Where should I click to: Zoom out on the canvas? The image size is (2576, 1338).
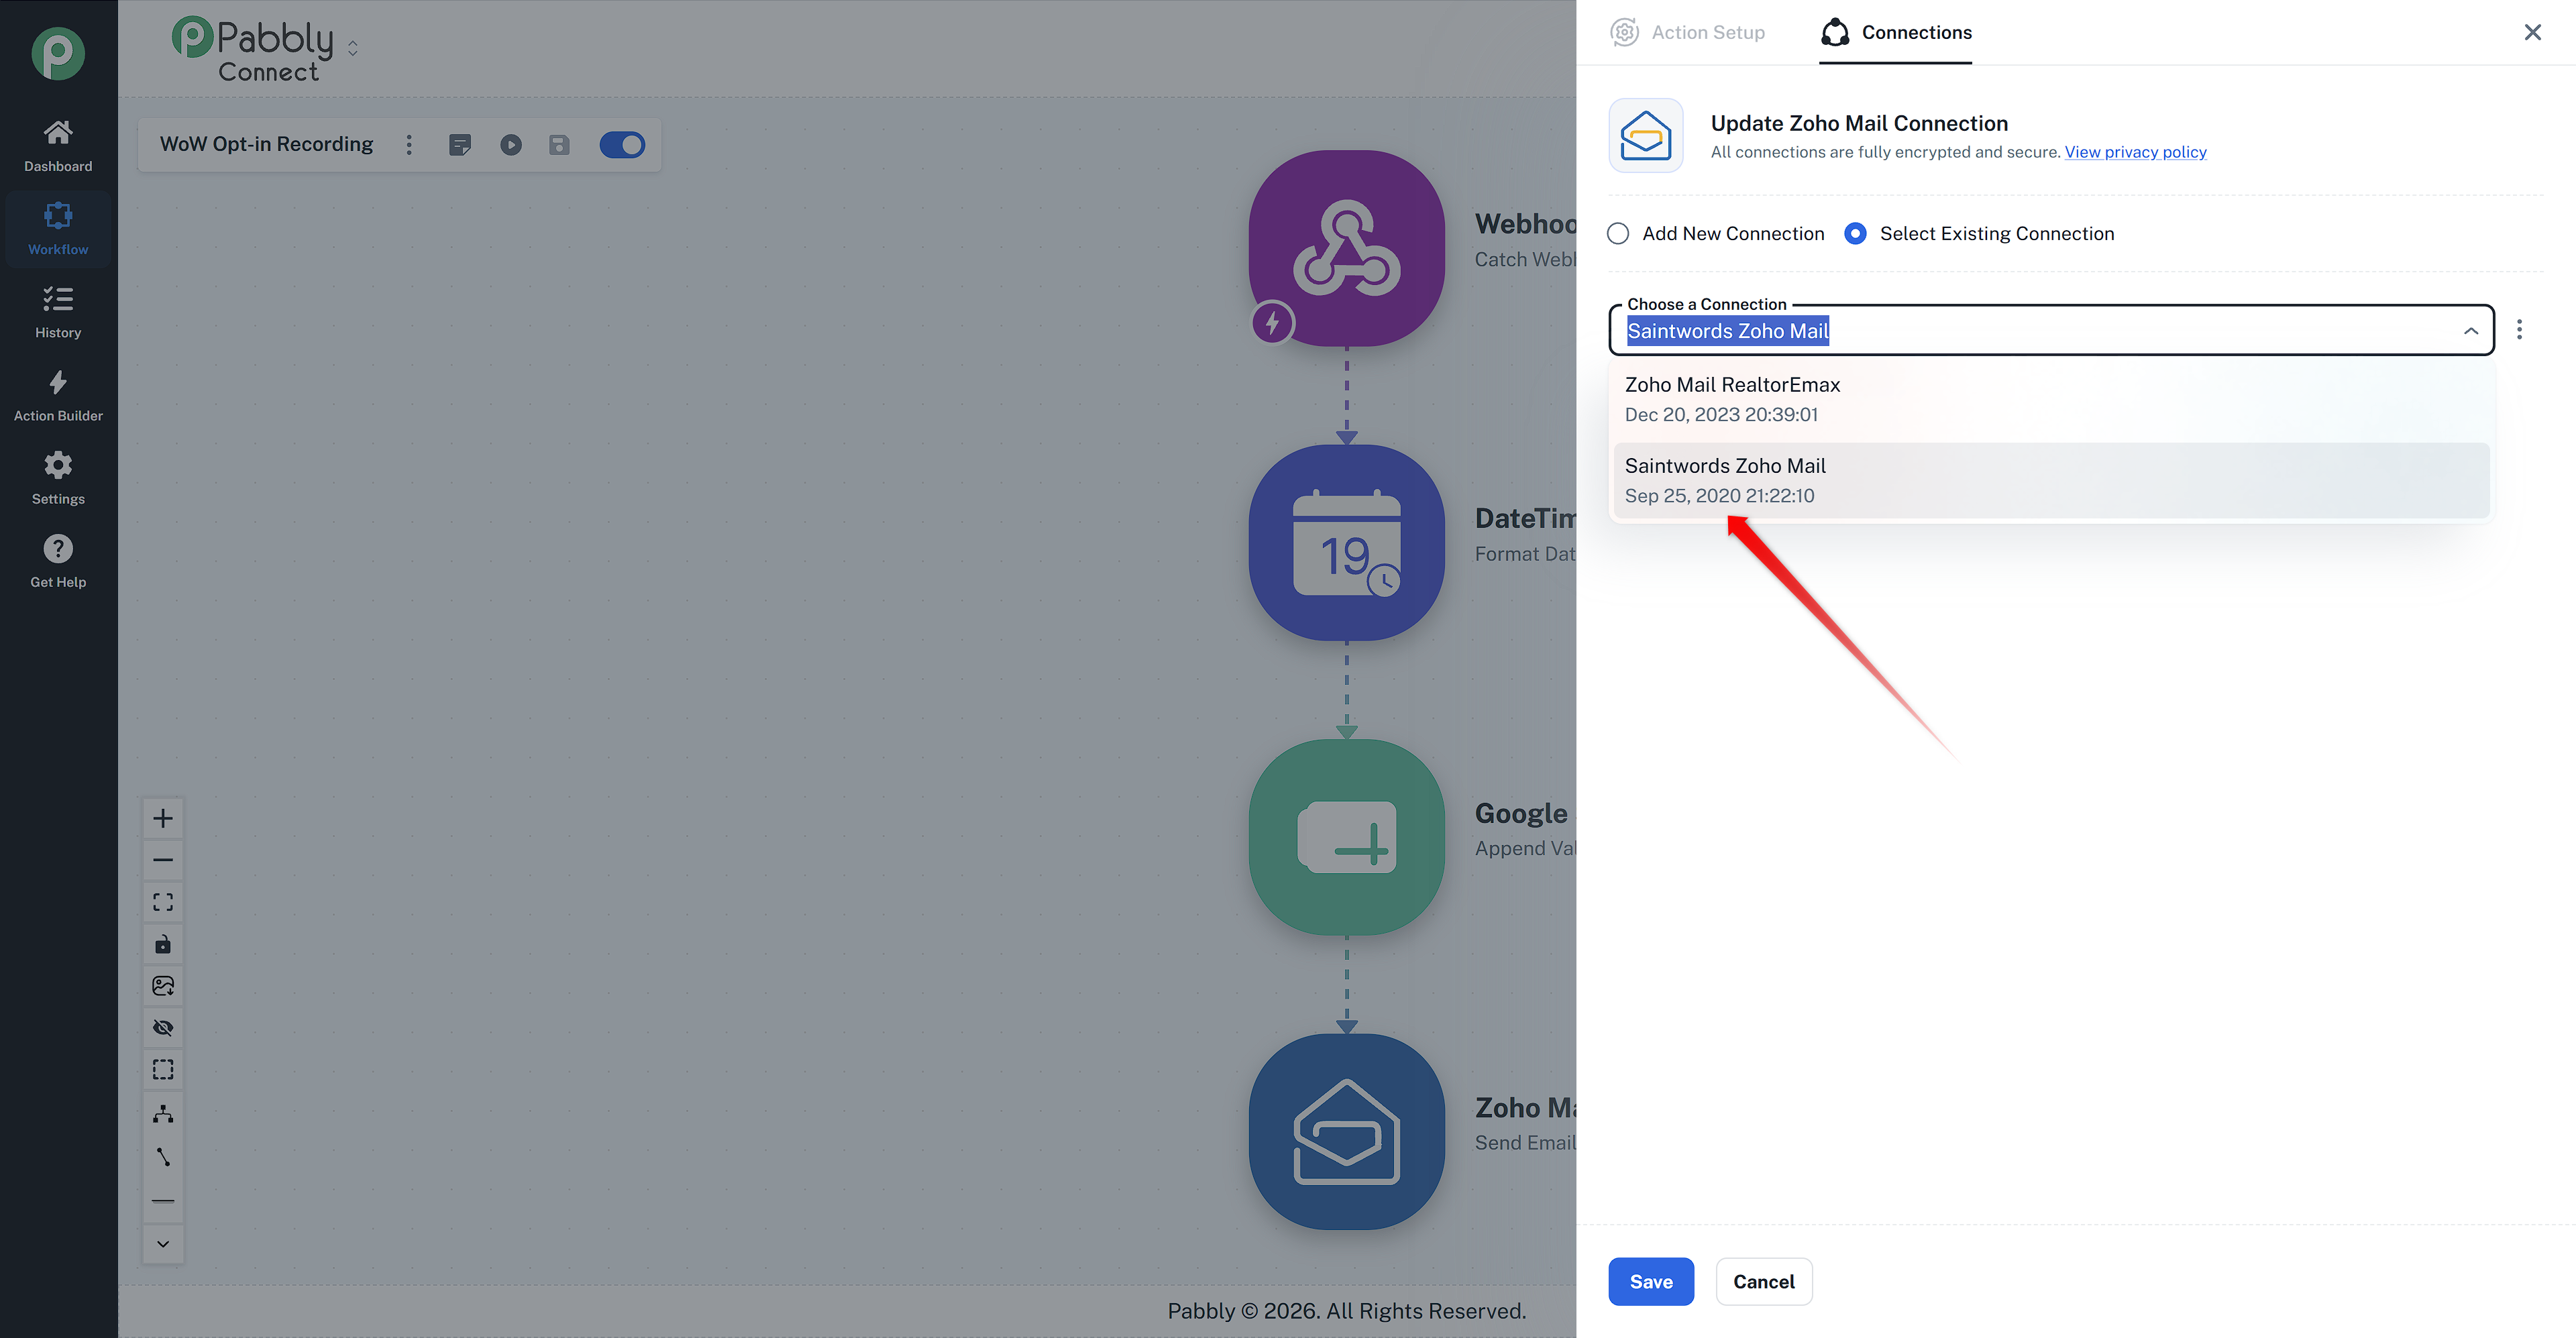163,860
